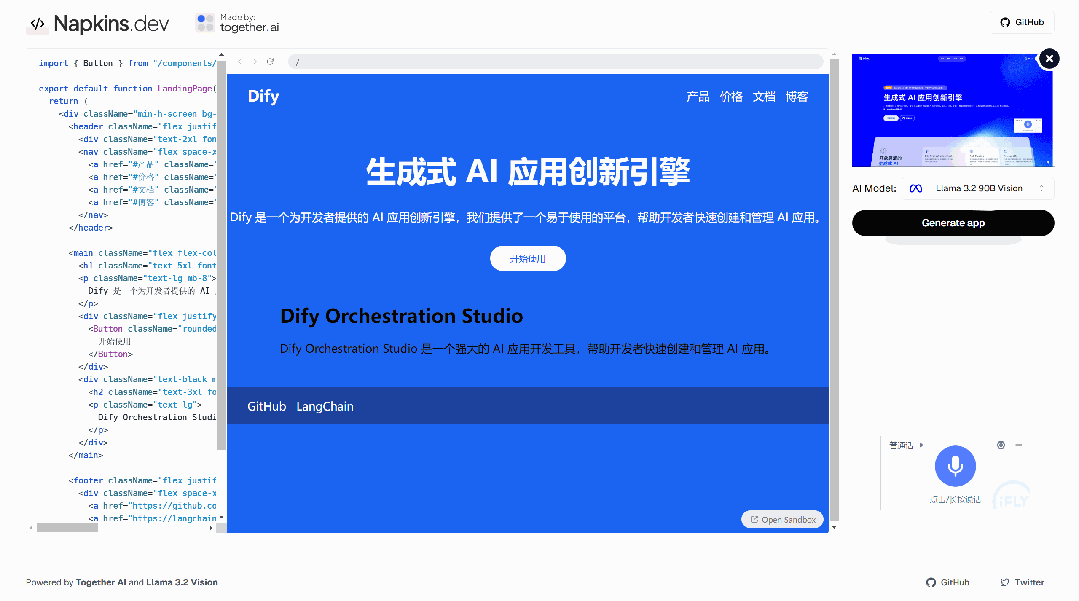
Task: Click the '</main>' code line
Action: 86,454
